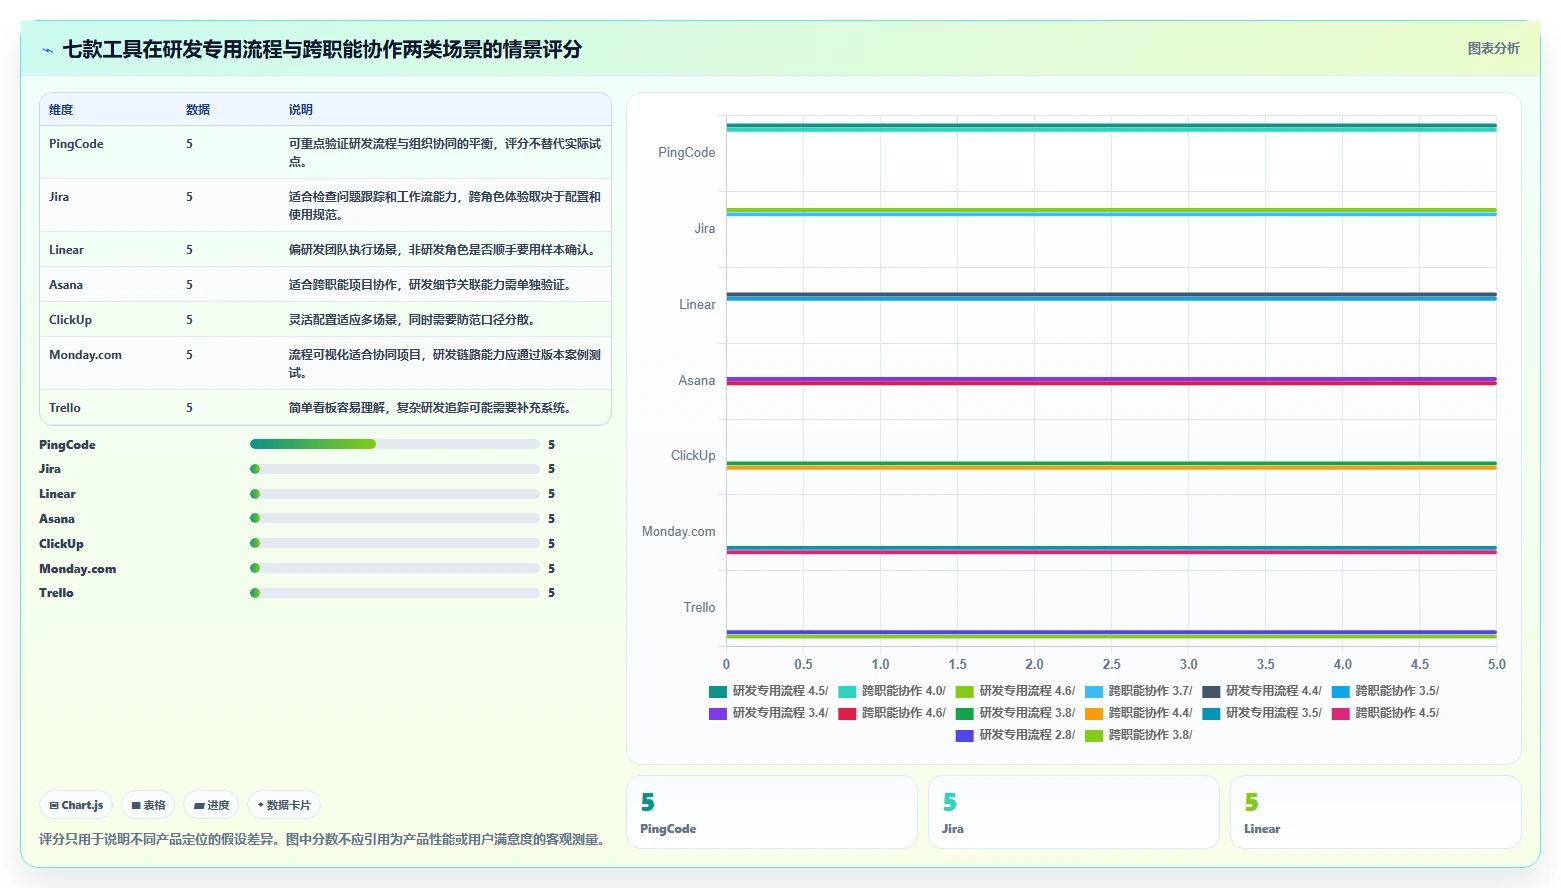1561x888 pixels.
Task: Select the 进度 tag chip
Action: click(x=211, y=805)
